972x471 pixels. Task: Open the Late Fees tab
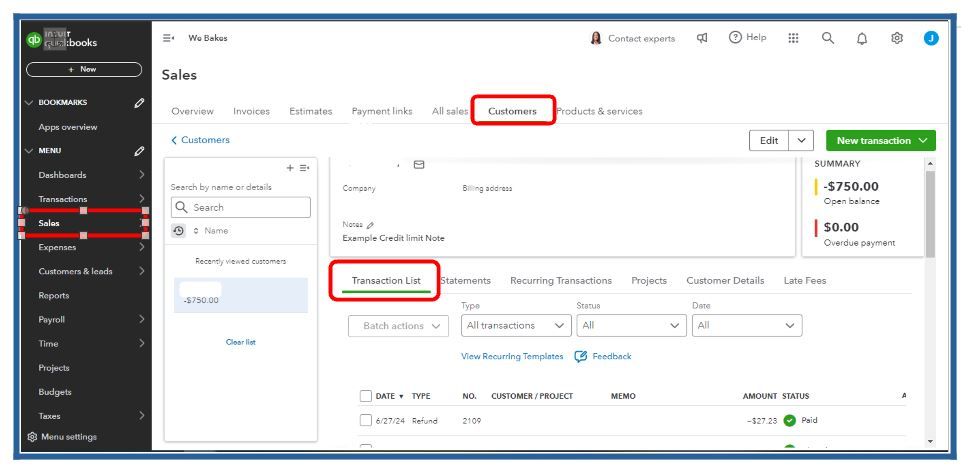pyautogui.click(x=805, y=281)
